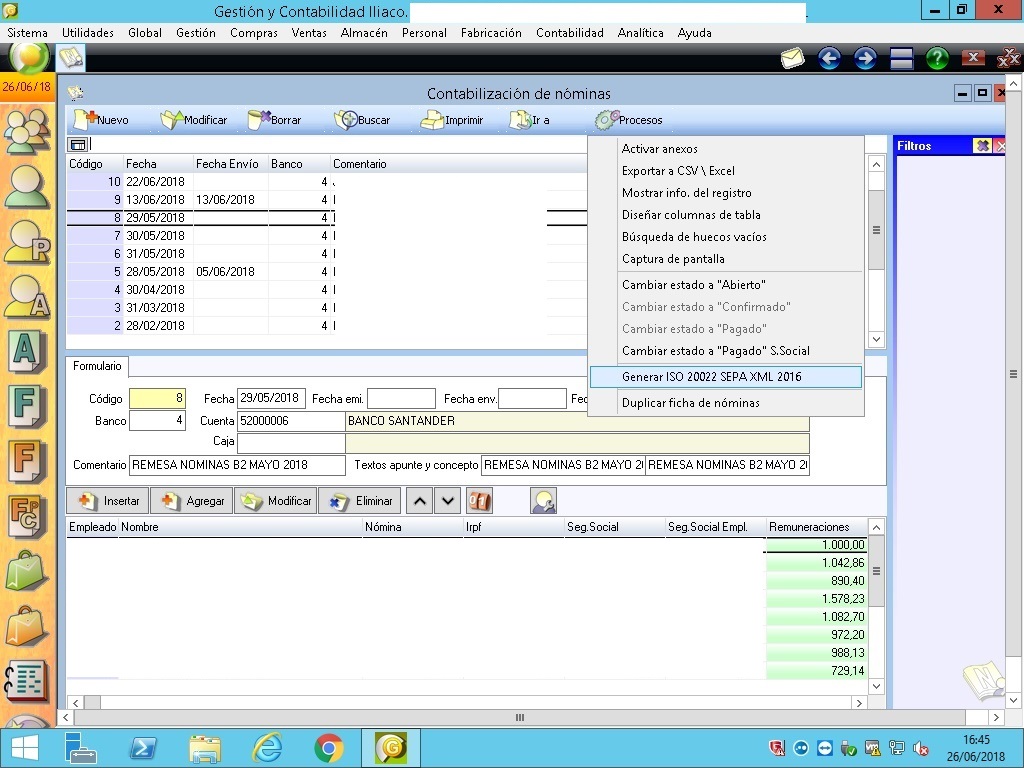Open the user with P sidebar icon

(27, 242)
